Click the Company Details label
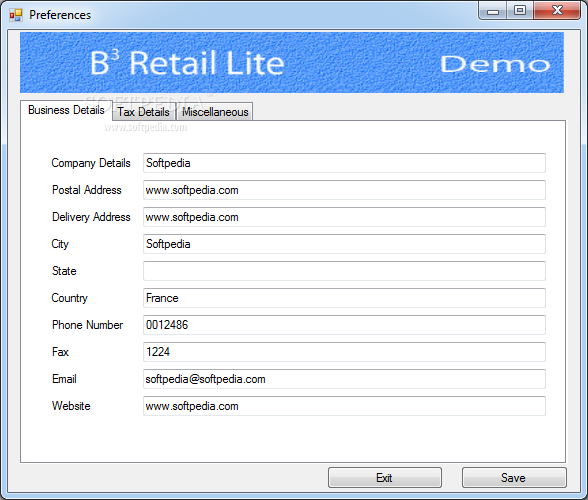The image size is (588, 500). coord(91,163)
